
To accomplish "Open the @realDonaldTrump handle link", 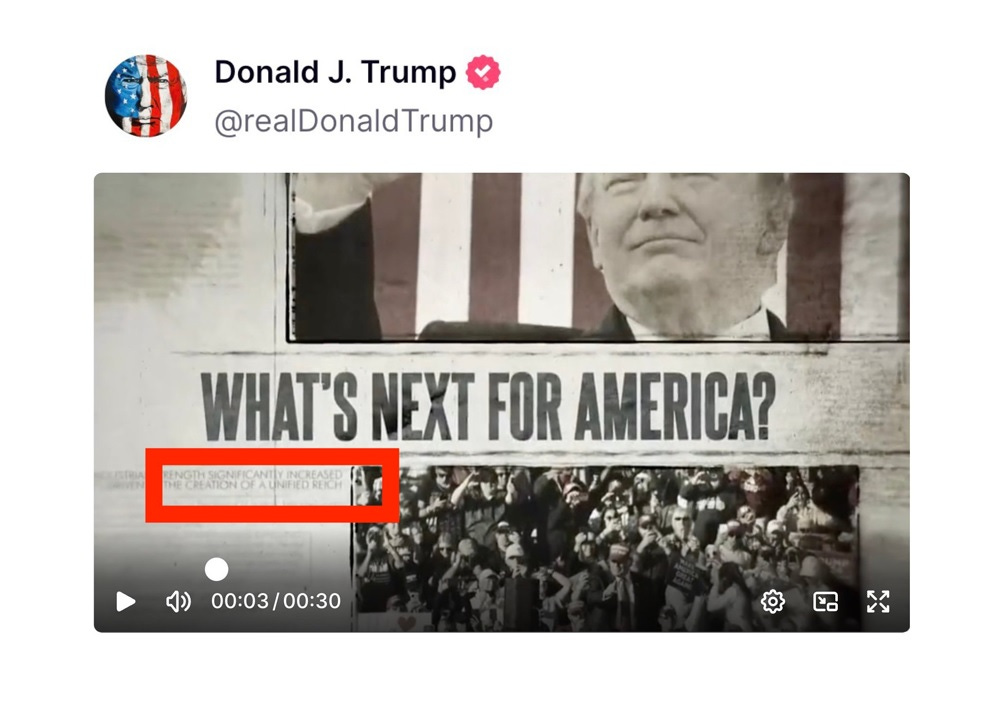I will tap(352, 120).
